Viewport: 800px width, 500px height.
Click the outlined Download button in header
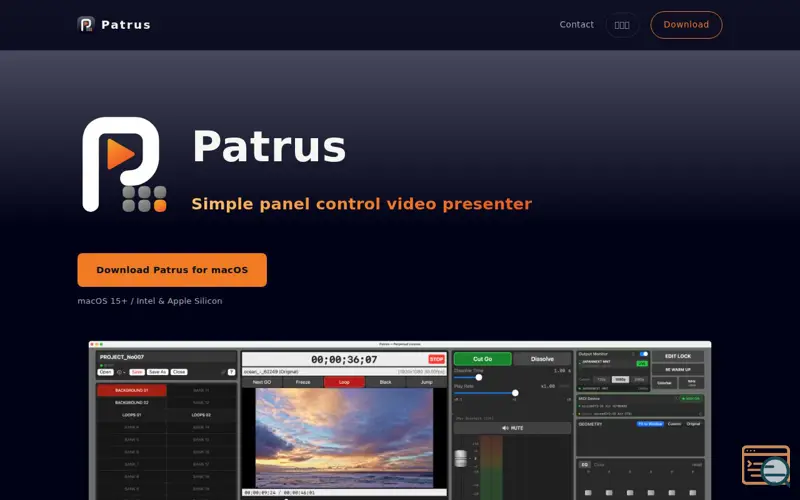tap(686, 24)
